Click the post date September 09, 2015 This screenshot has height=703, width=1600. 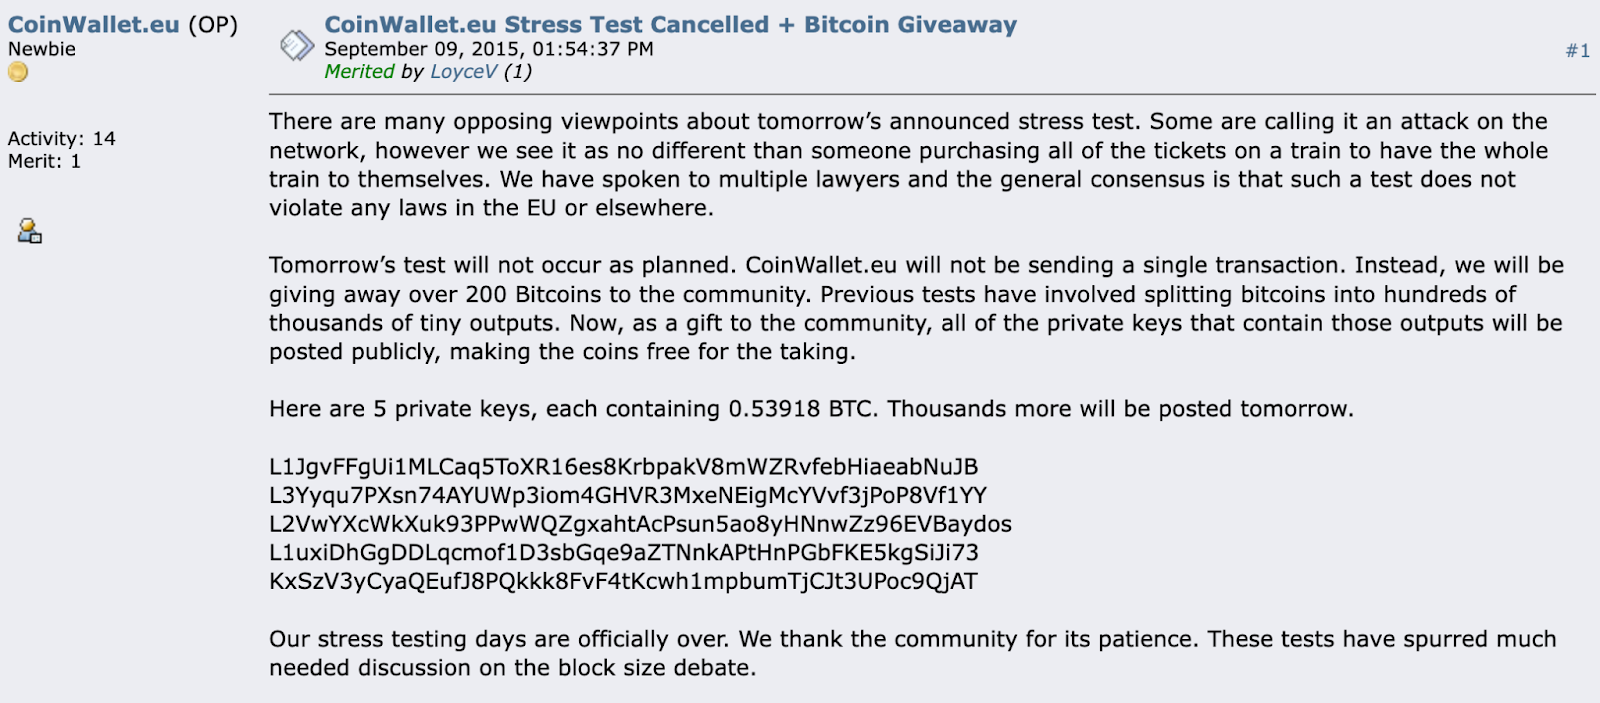pos(489,49)
